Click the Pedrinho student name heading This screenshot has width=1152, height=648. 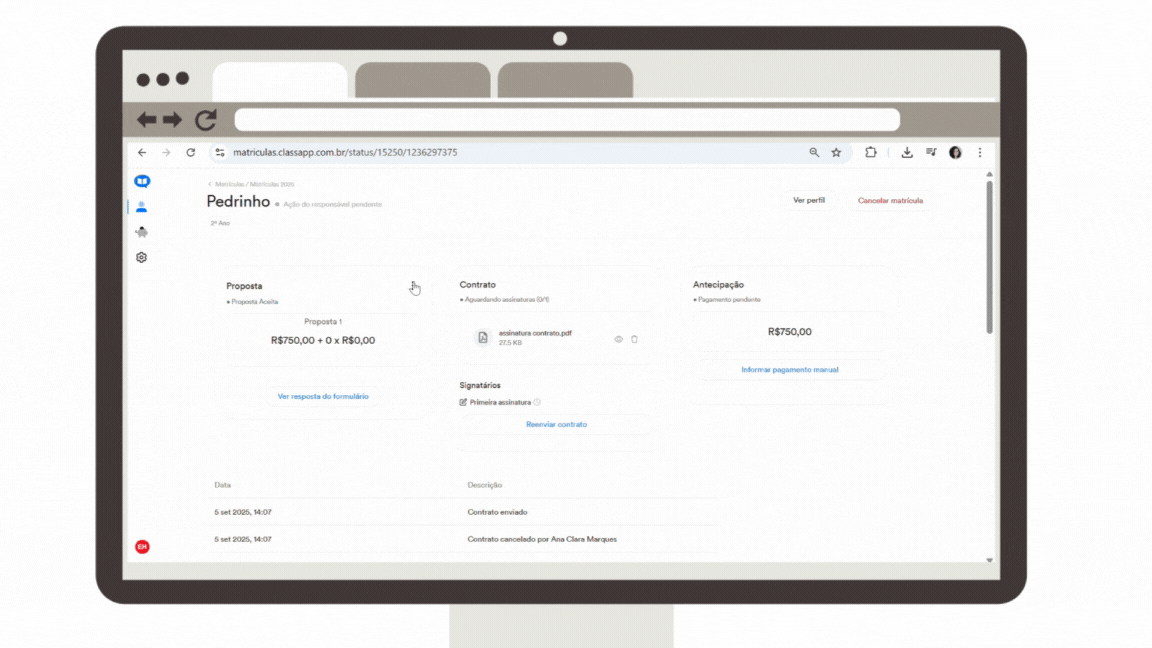pyautogui.click(x=238, y=201)
